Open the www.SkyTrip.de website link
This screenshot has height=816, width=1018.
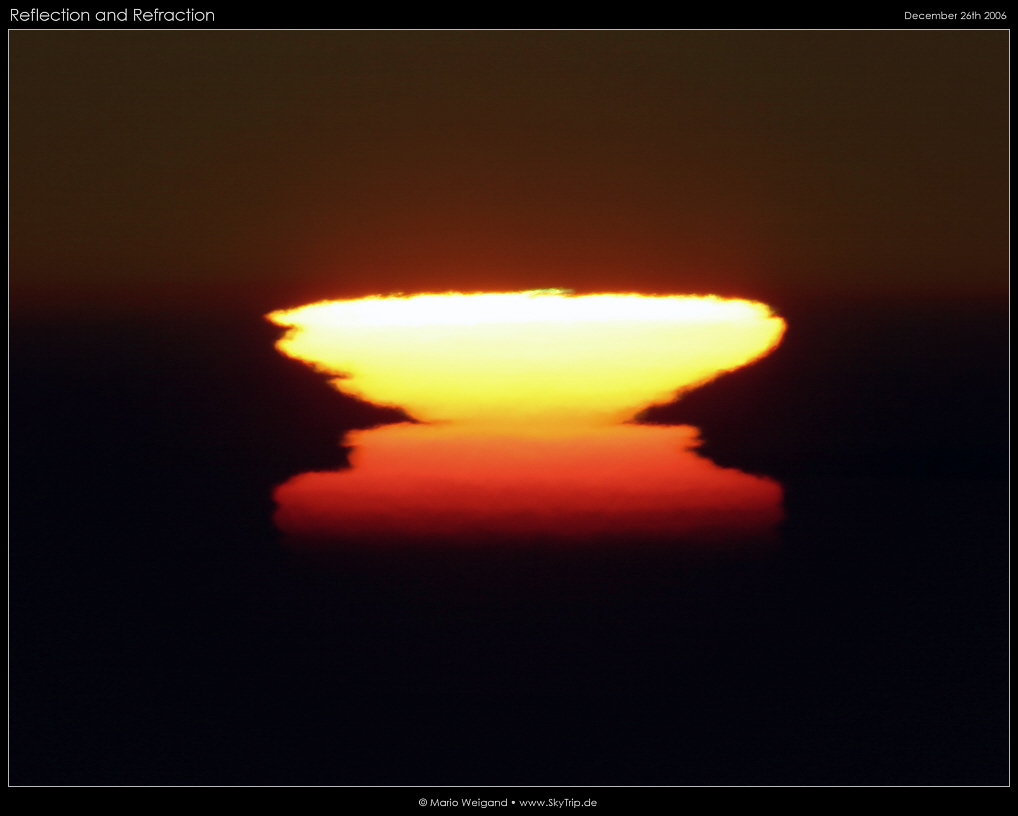[x=558, y=802]
